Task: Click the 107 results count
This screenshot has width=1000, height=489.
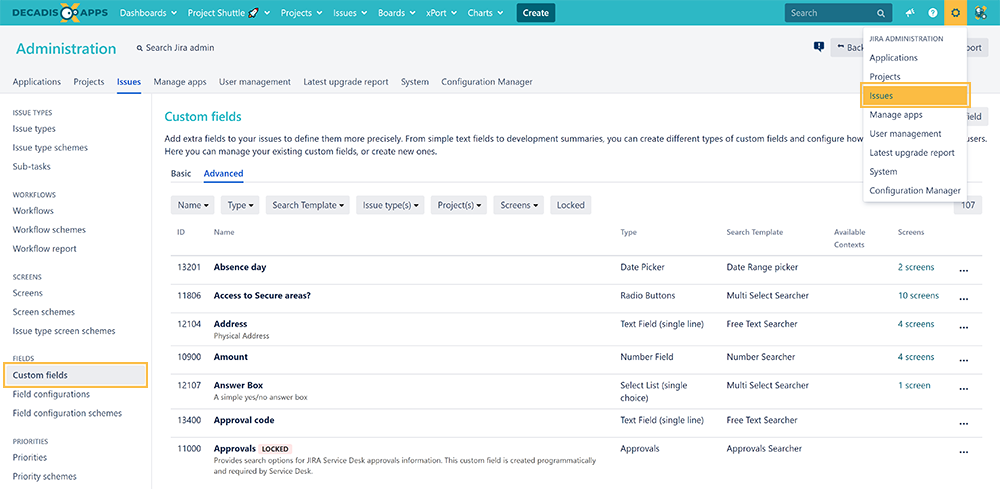Action: pos(967,205)
